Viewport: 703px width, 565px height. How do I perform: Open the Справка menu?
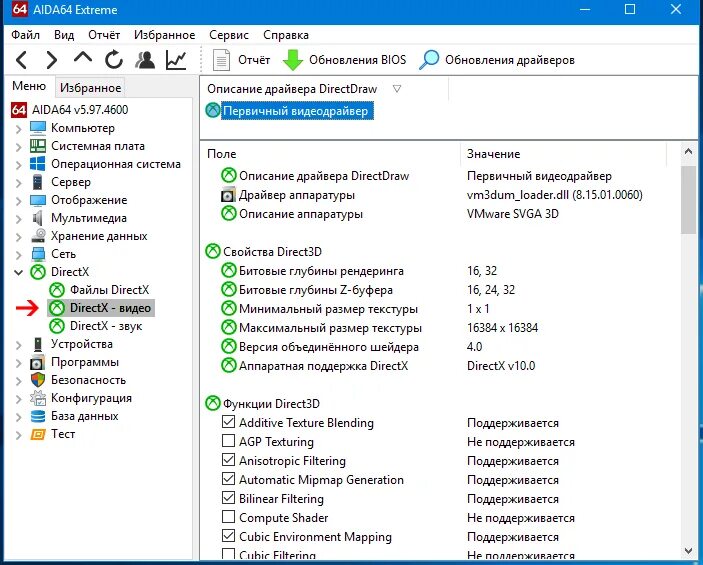point(286,35)
